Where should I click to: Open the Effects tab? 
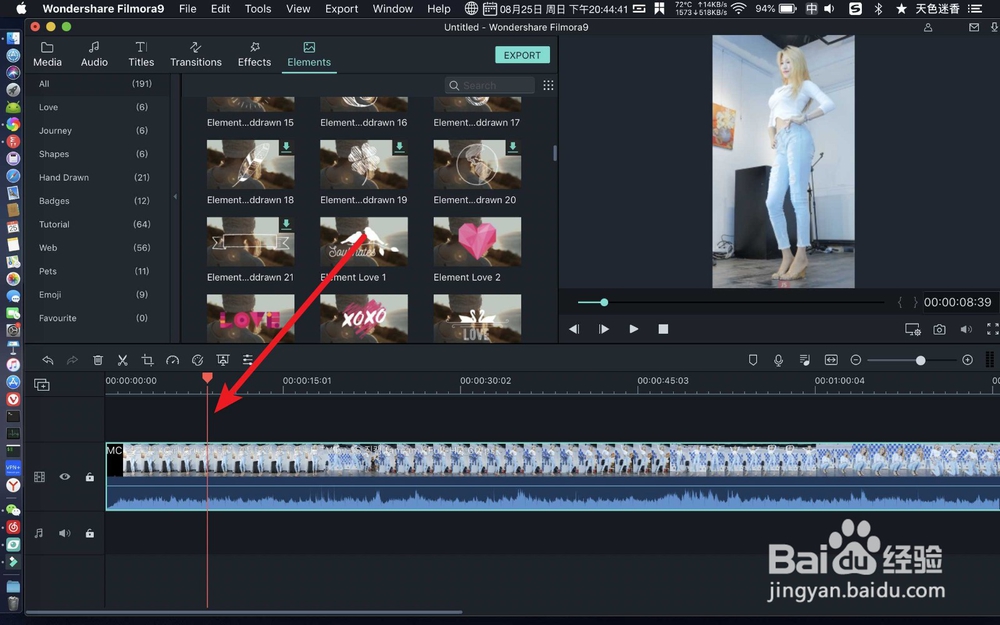[x=254, y=54]
